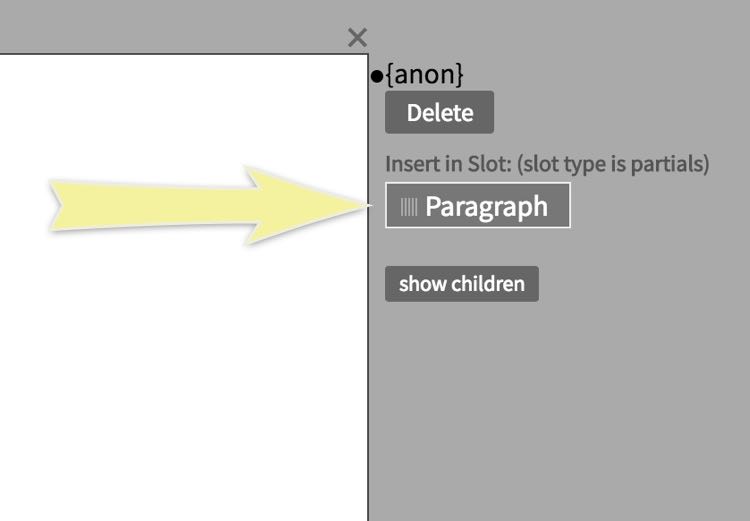
Task: Insert the Paragraph partial into the slot
Action: (478, 206)
